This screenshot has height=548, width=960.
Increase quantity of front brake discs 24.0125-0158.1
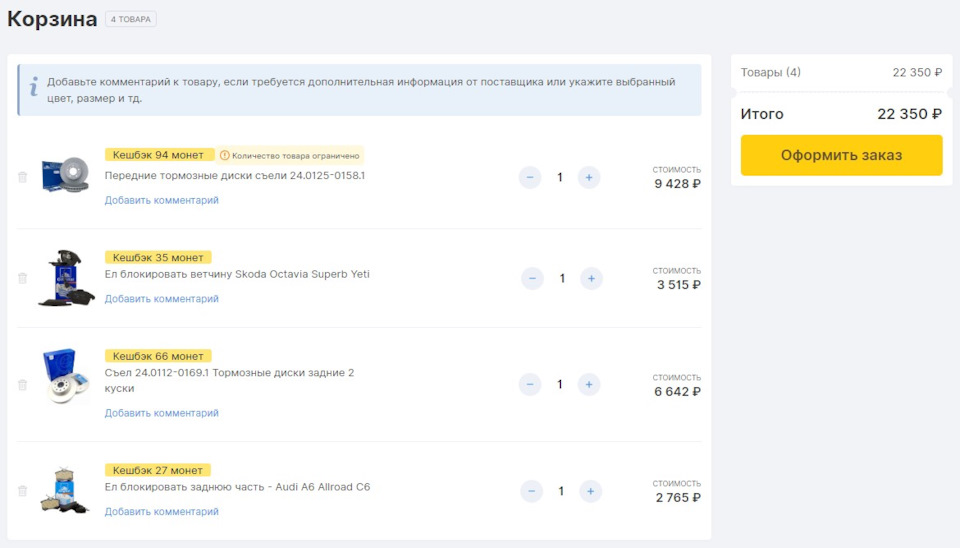click(589, 178)
